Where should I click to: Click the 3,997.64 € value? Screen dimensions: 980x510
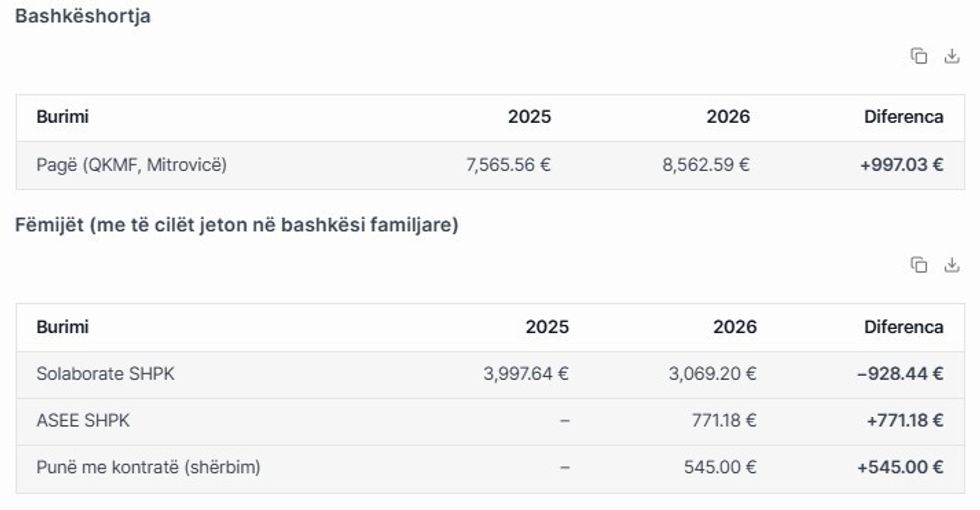(x=526, y=374)
